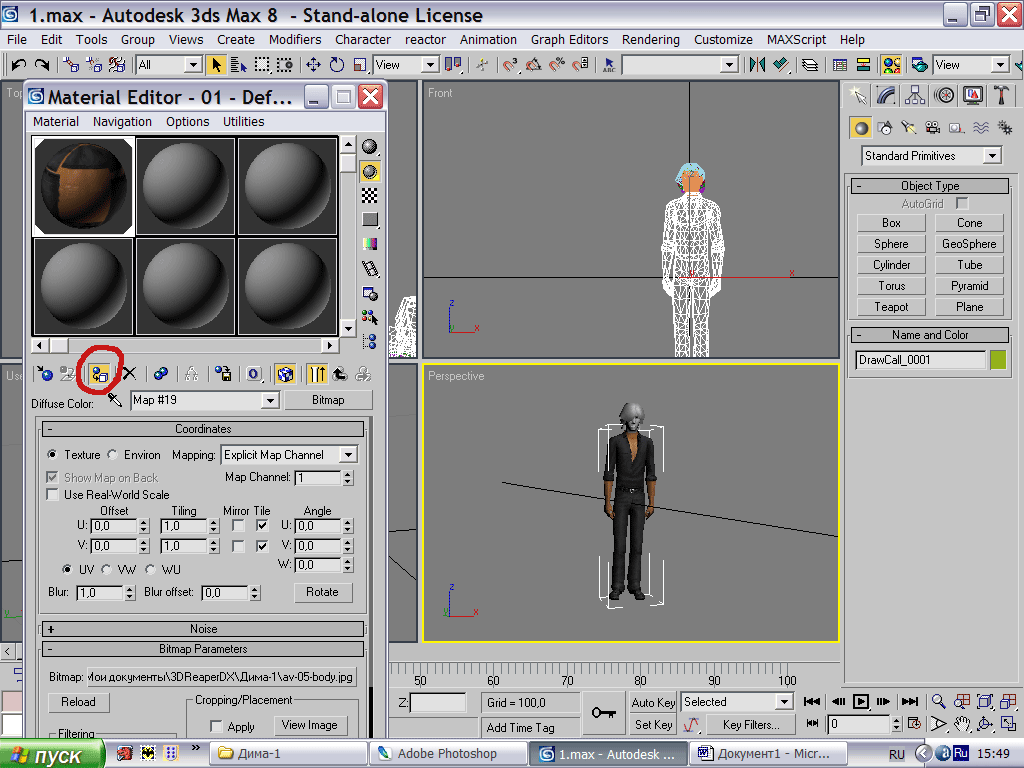This screenshot has width=1024, height=768.
Task: Click Get Material icon in Material Editor
Action: click(x=44, y=374)
